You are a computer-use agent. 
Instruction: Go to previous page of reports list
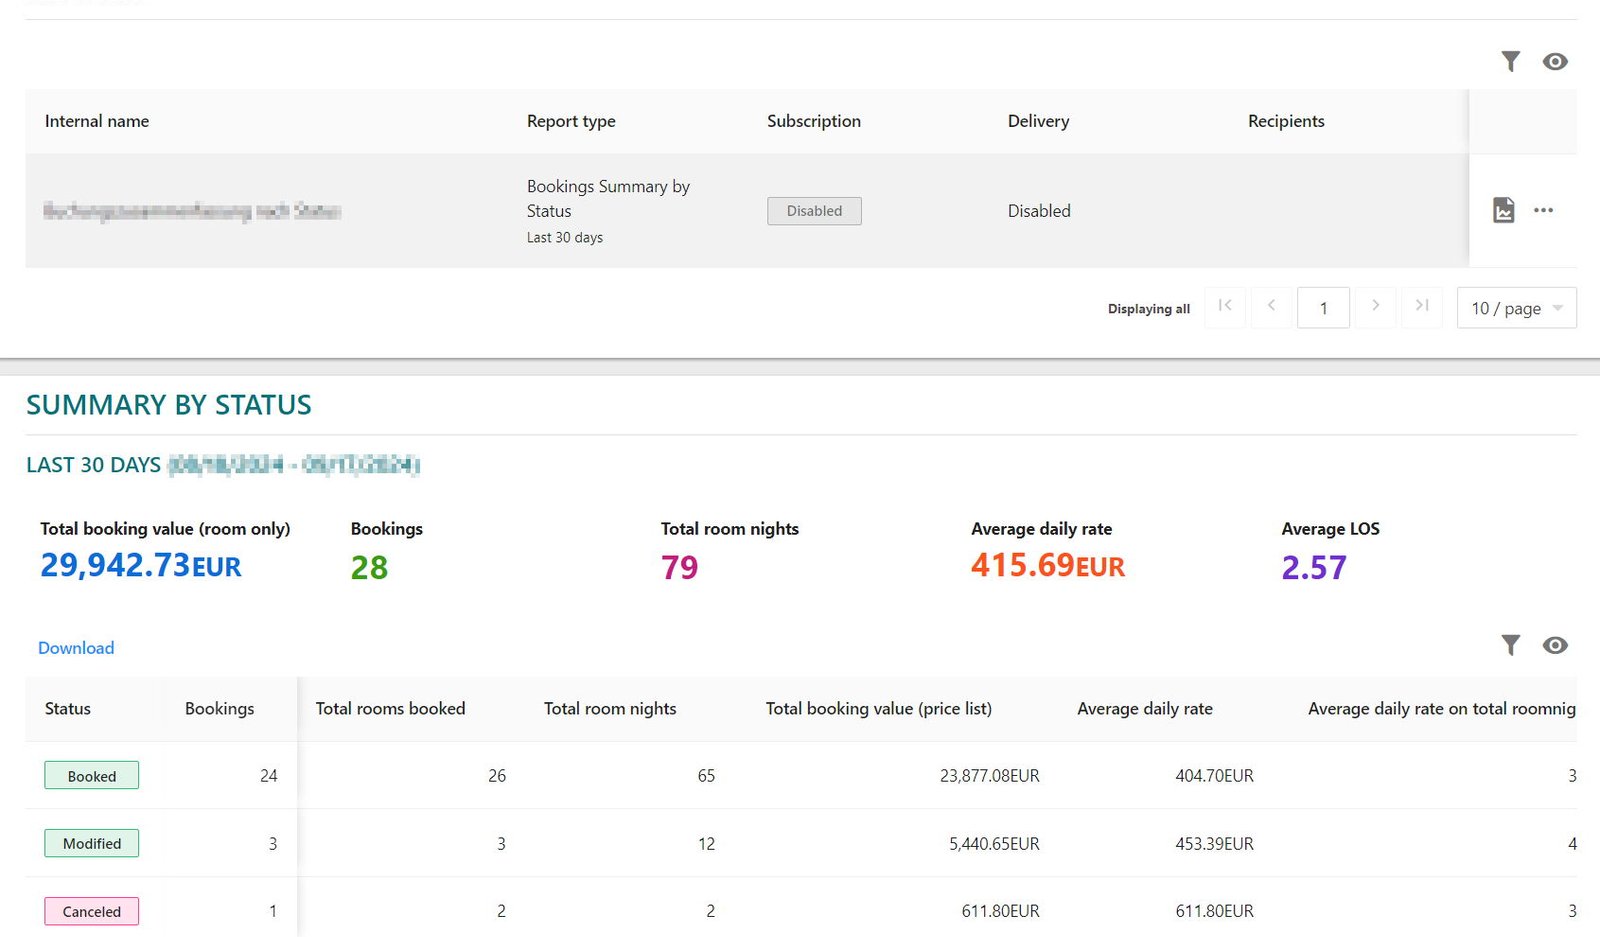pyautogui.click(x=1271, y=307)
